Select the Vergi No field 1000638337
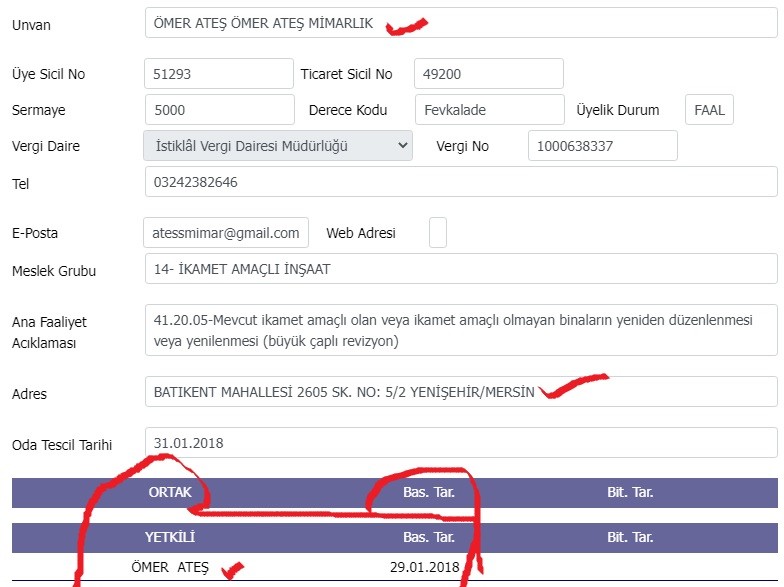This screenshot has height=587, width=784. click(602, 146)
